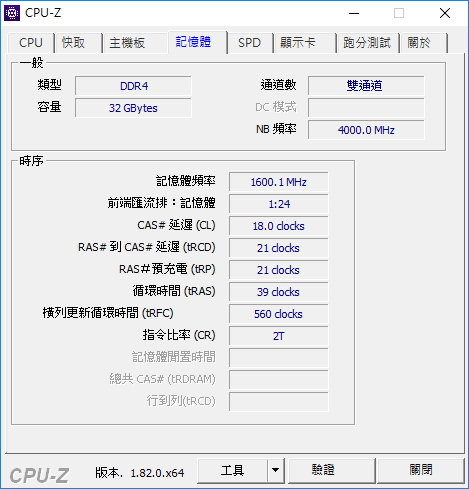Click the empty 總共 CAS# (tRDRAM) field
The image size is (469, 489).
click(279, 380)
